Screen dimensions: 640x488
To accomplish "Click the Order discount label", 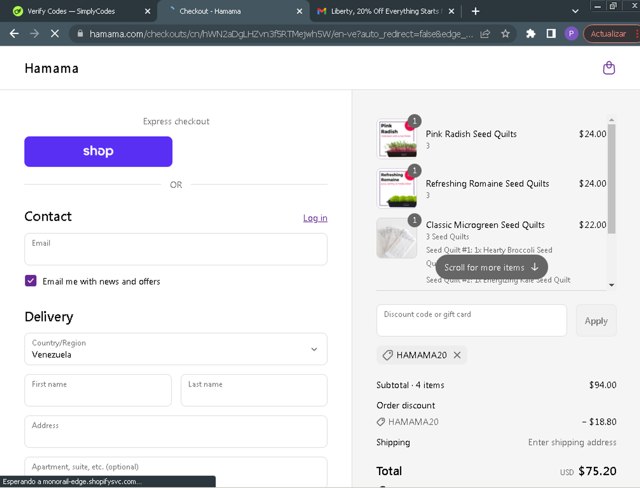I will [405, 405].
